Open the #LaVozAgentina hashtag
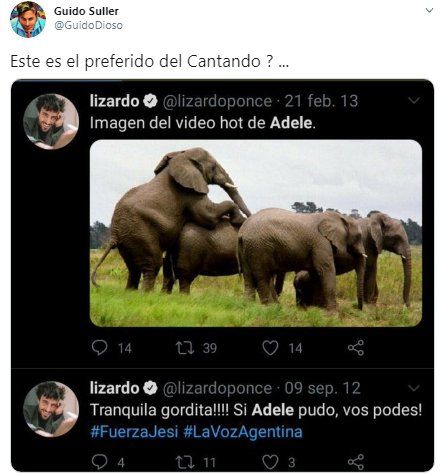Viewport: 444px width, 475px height. 243,432
